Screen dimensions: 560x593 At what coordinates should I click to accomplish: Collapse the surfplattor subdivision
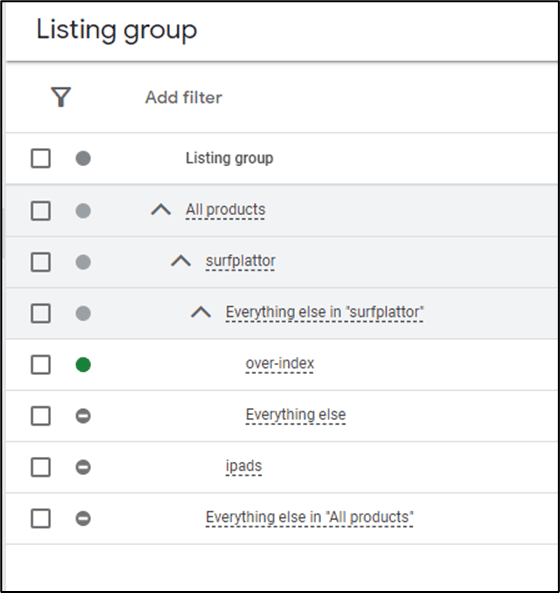click(181, 261)
